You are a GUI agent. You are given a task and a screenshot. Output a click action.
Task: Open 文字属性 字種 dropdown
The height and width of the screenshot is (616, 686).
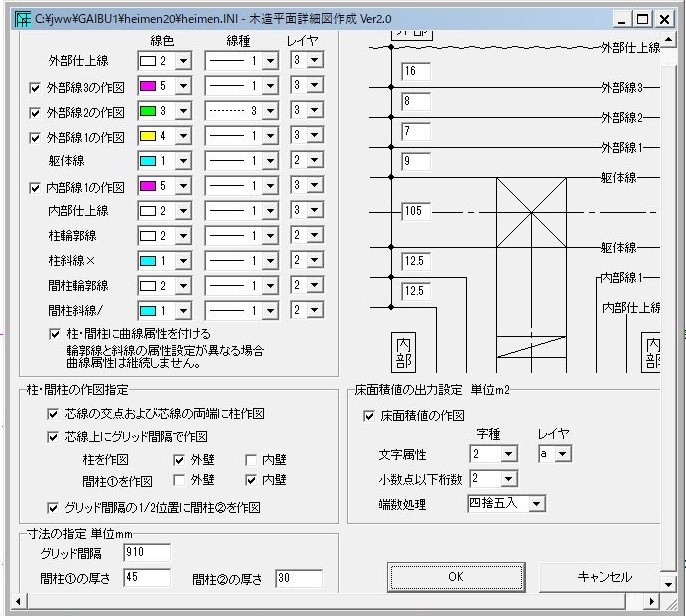(x=508, y=454)
